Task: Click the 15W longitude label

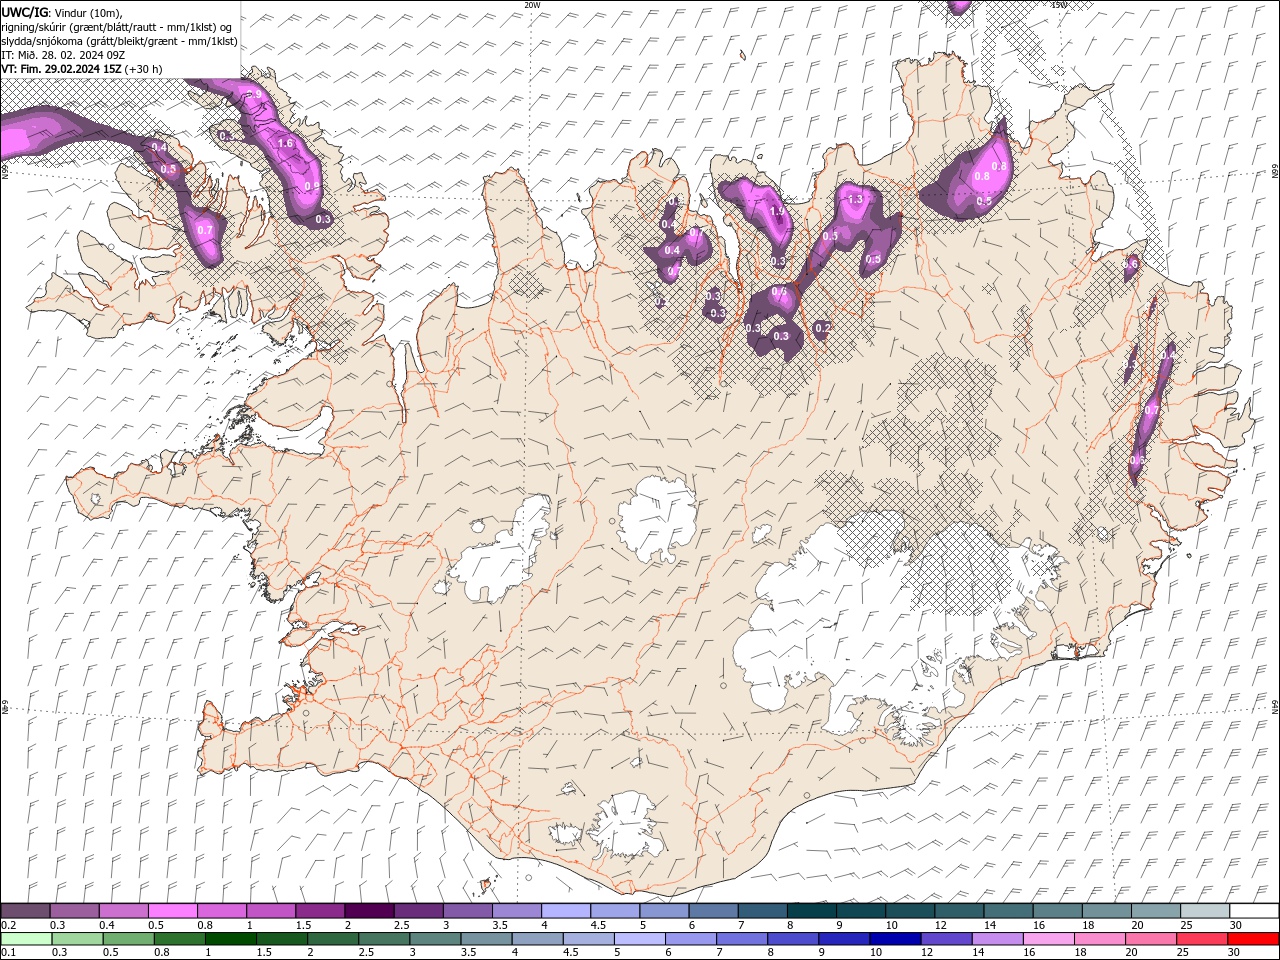Action: pos(1059,5)
